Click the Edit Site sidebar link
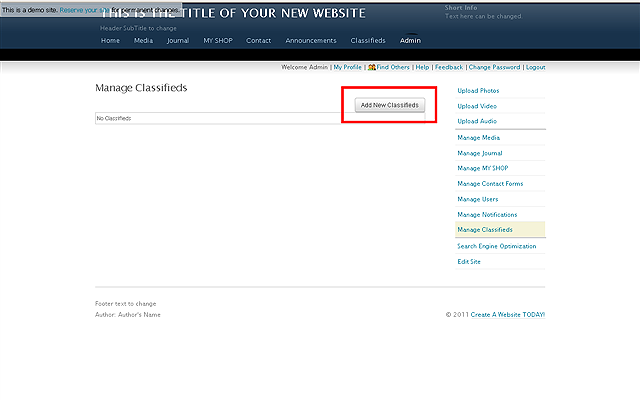This screenshot has width=640, height=400. tap(469, 261)
